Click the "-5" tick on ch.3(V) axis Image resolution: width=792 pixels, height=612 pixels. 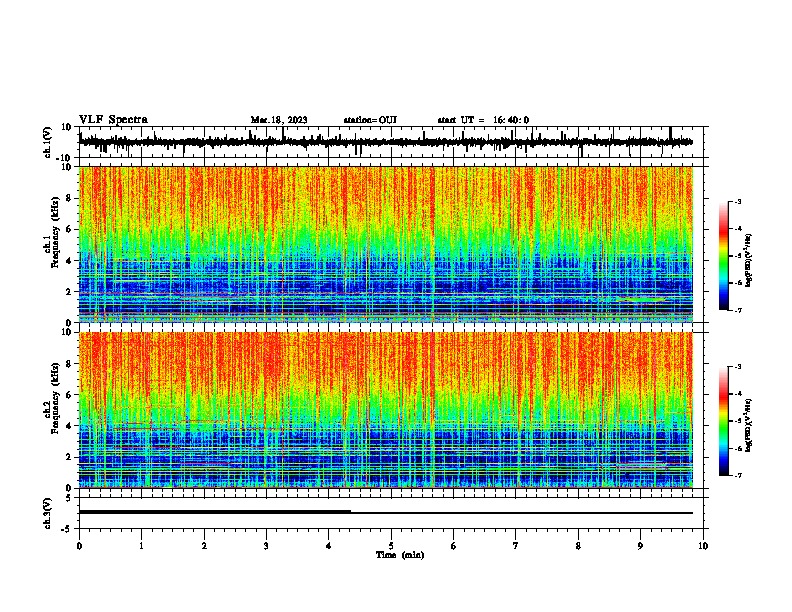pos(68,529)
